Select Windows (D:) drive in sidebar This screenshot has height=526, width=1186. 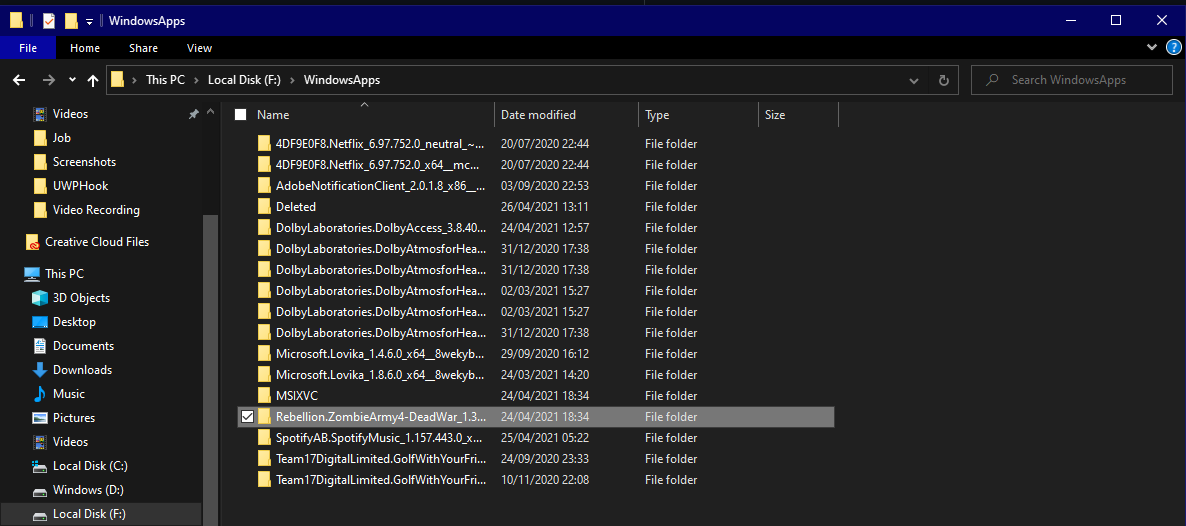pos(88,490)
